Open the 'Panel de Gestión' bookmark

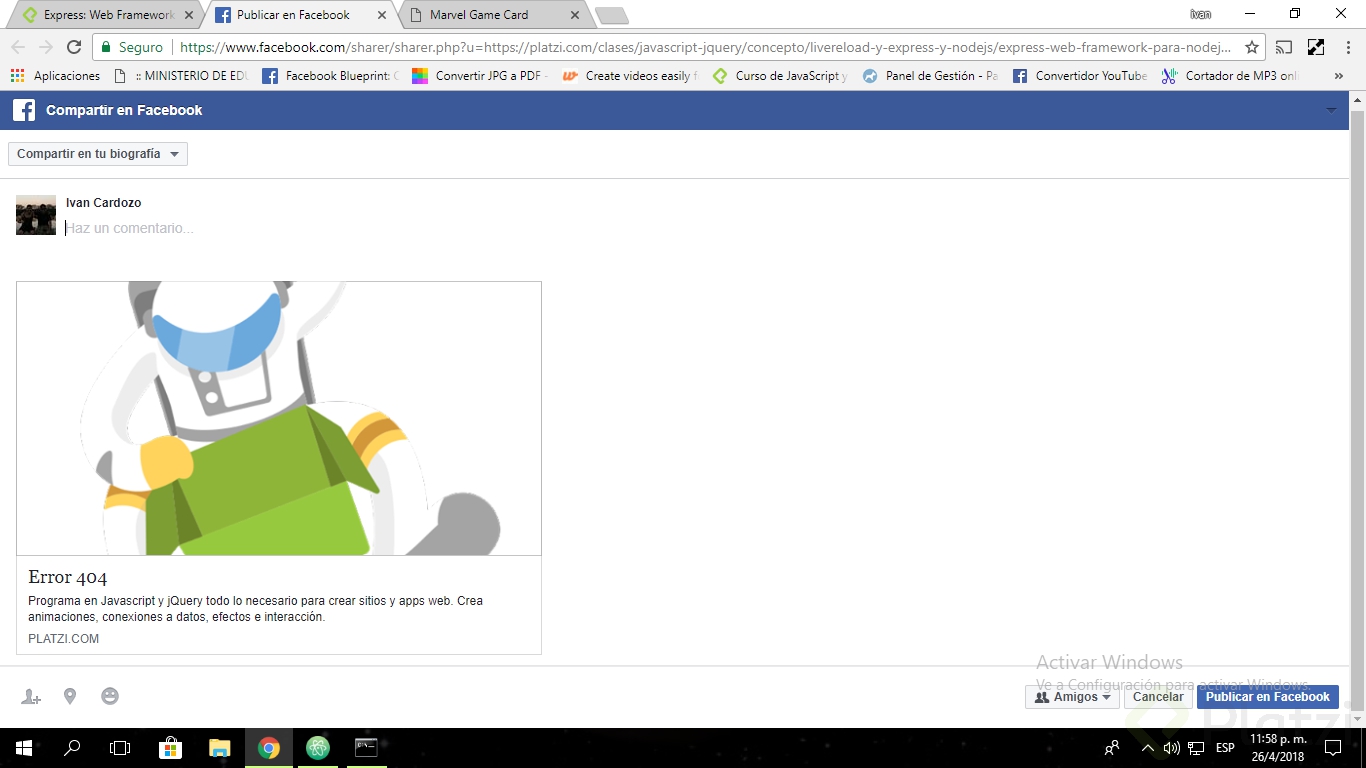click(x=931, y=76)
